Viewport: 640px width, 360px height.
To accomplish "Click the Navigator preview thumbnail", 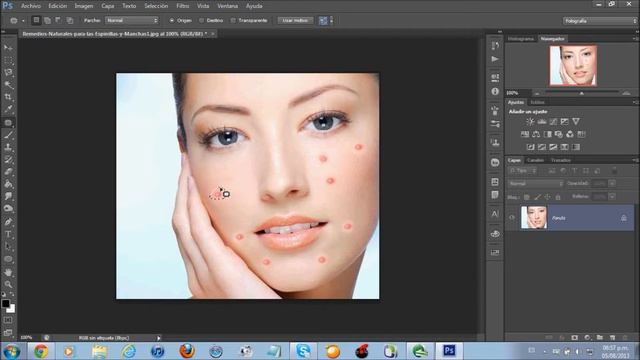I will pyautogui.click(x=573, y=65).
